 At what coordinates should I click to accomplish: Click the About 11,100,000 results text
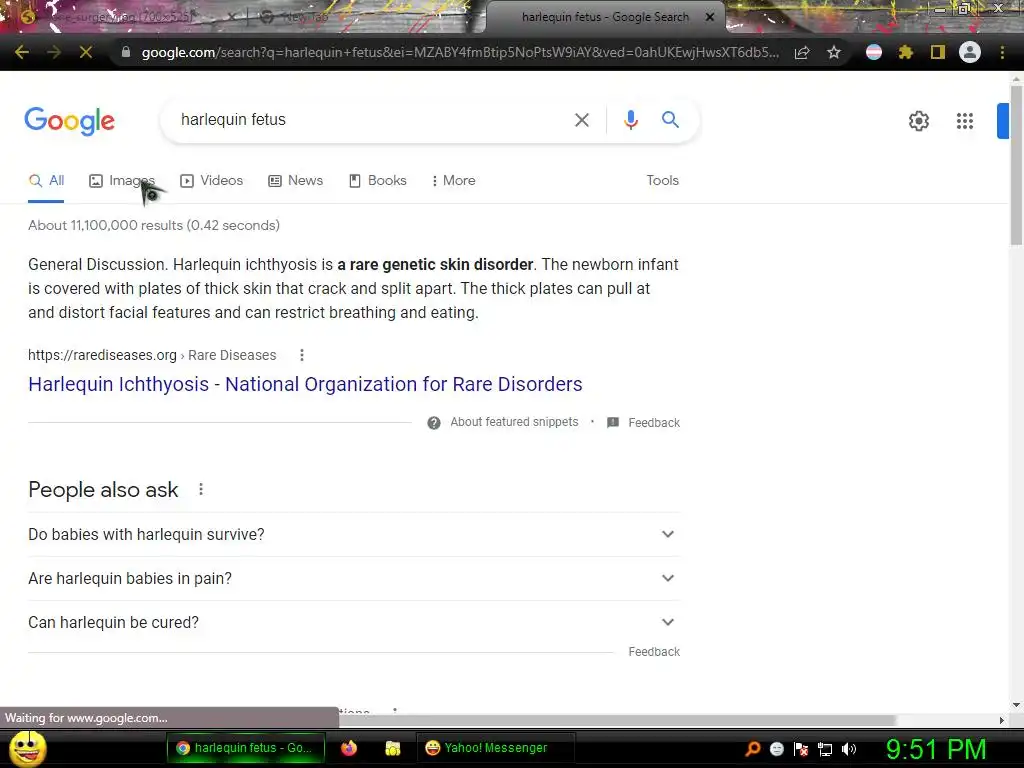(x=153, y=225)
